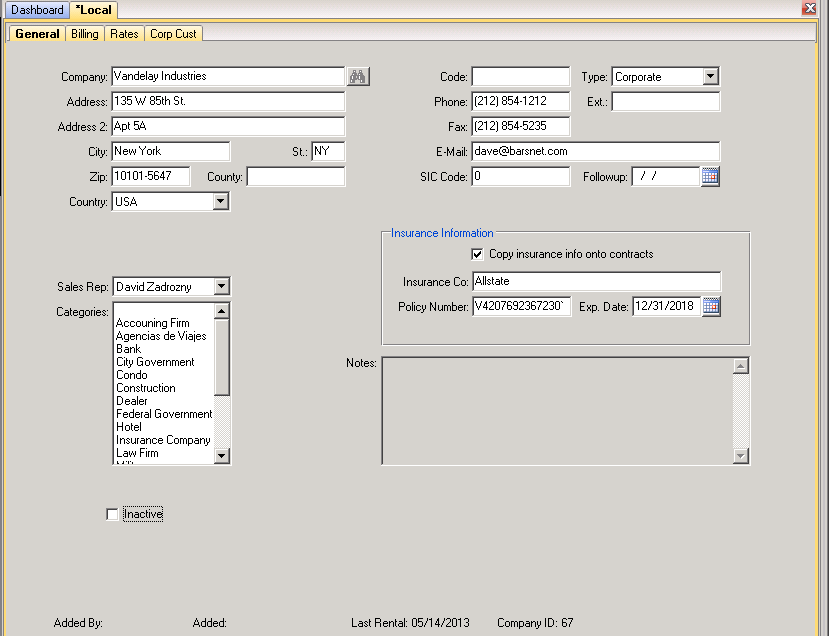Screen dimensions: 829x636
Task: Check the Inactive checkbox
Action: click(x=112, y=514)
